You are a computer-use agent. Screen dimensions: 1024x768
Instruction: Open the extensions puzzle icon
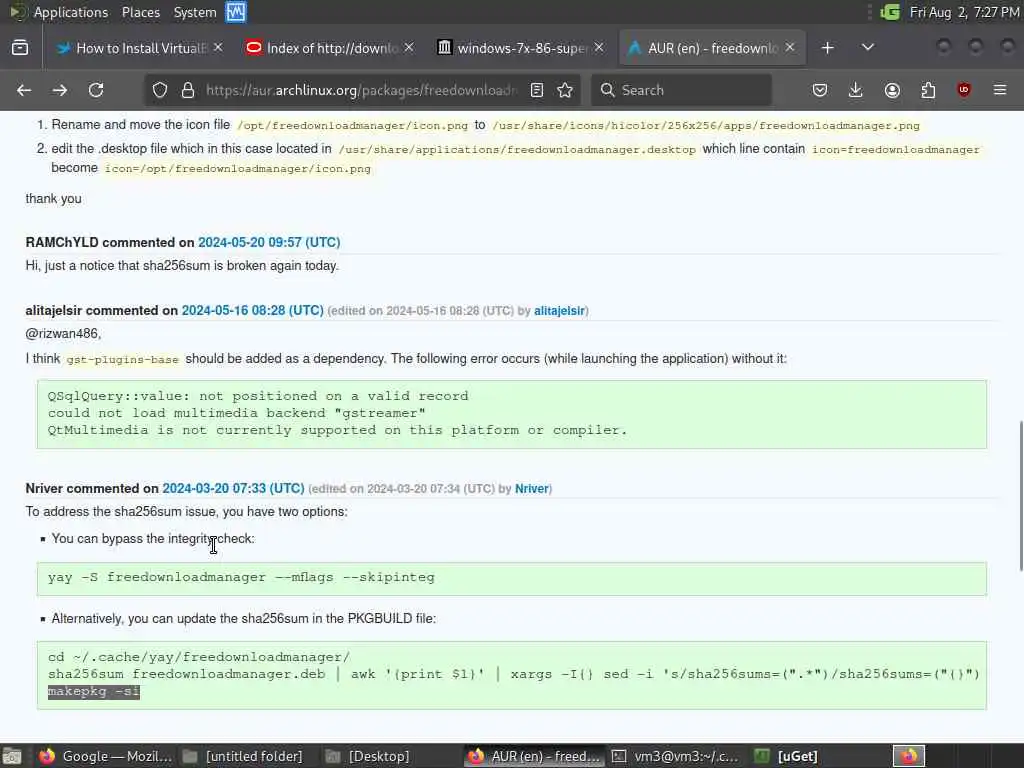click(928, 90)
